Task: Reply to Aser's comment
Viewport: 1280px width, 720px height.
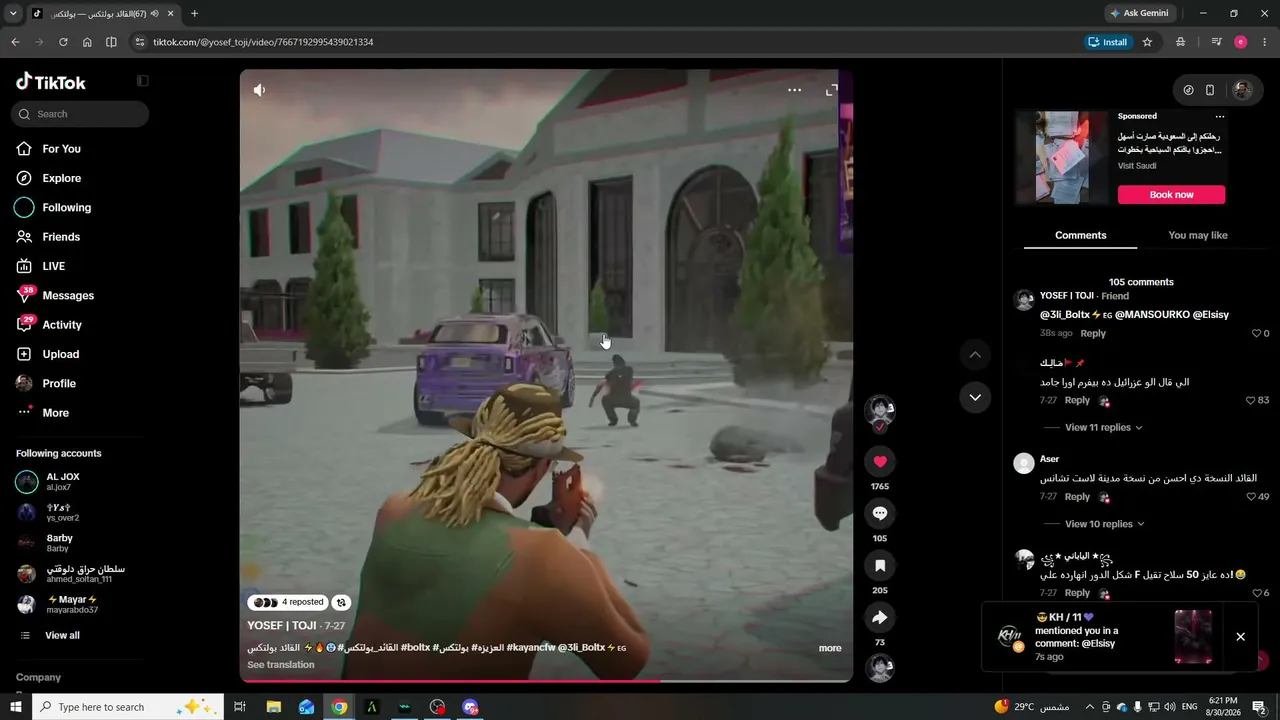Action: pyautogui.click(x=1077, y=497)
